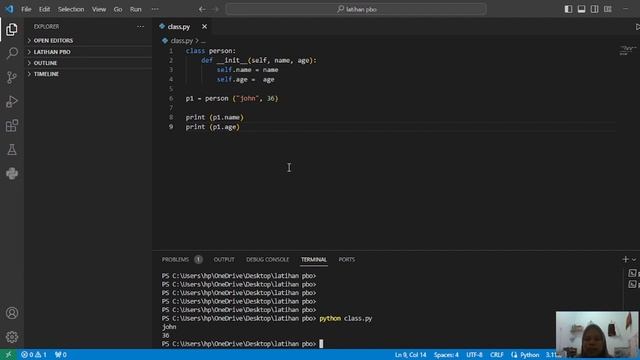Open the Go menu

point(118,9)
